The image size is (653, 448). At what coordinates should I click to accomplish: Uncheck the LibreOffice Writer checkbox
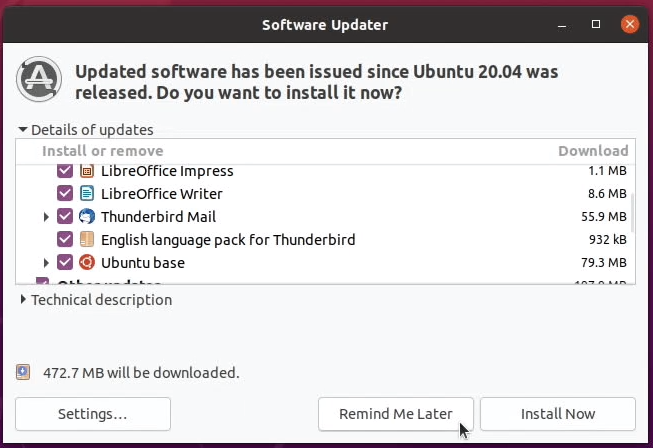(x=65, y=193)
